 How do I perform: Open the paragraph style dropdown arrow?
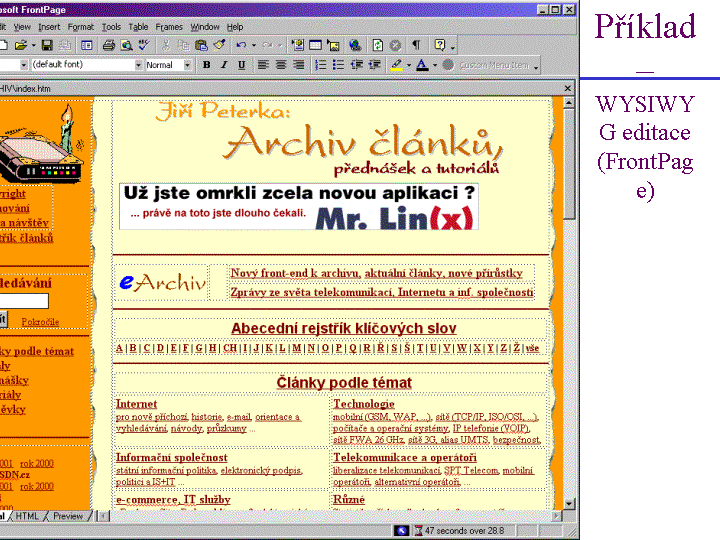pos(24,65)
